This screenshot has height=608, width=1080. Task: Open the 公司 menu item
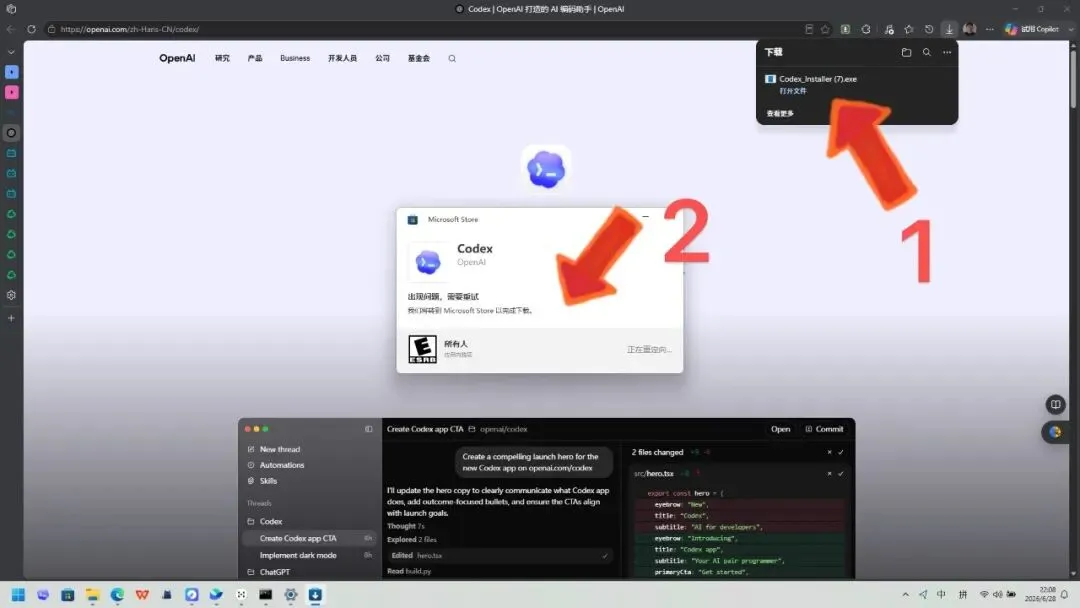[382, 59]
